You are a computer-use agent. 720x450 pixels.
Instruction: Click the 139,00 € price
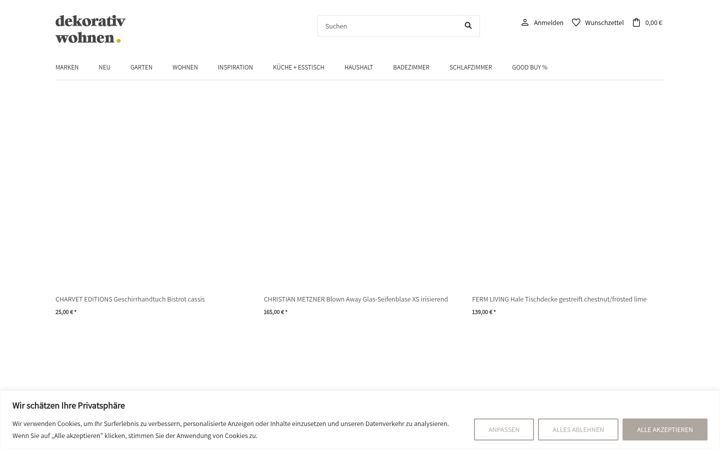484,312
